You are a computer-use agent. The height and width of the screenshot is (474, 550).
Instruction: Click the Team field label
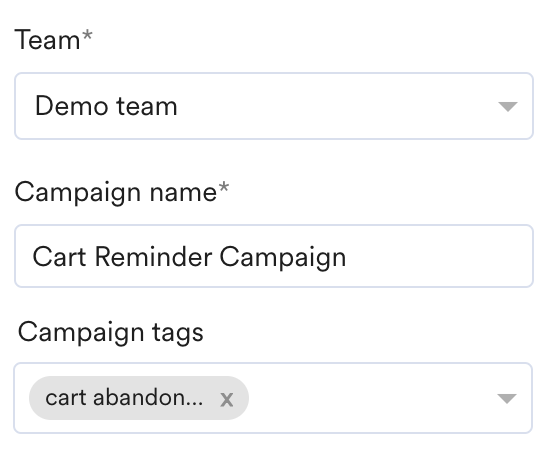click(x=47, y=40)
